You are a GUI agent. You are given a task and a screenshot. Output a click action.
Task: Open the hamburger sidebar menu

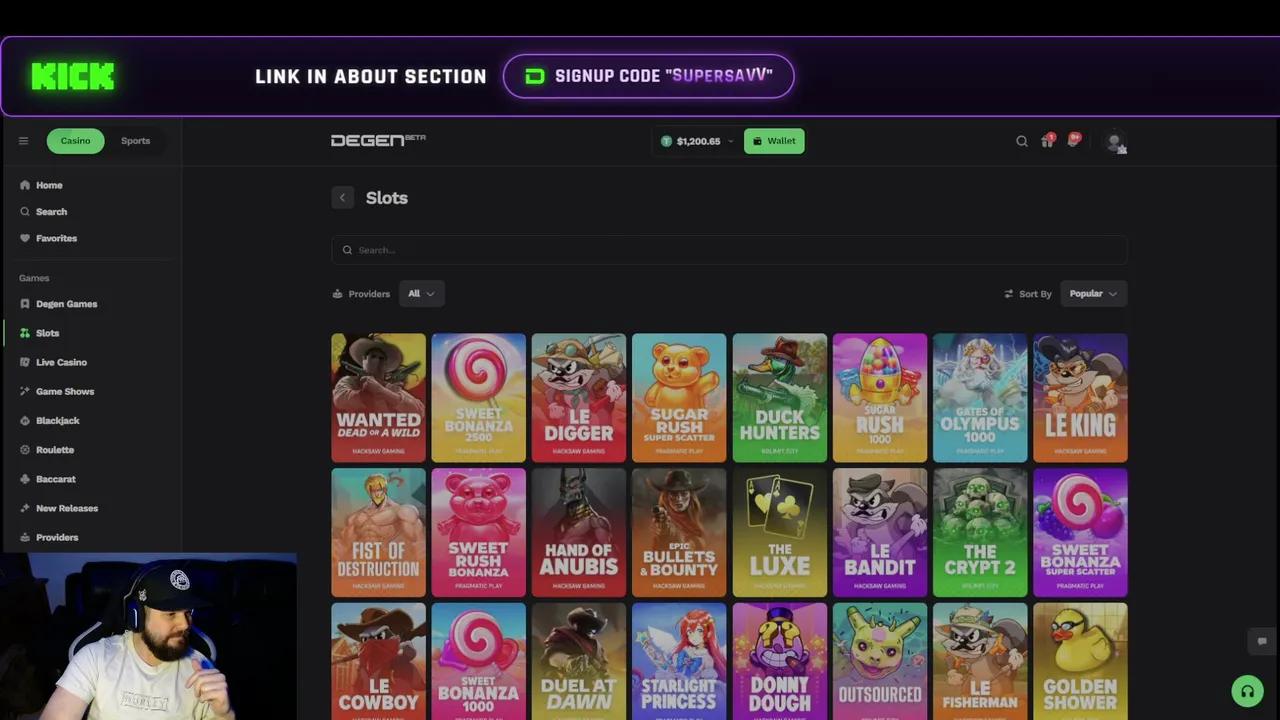point(23,141)
